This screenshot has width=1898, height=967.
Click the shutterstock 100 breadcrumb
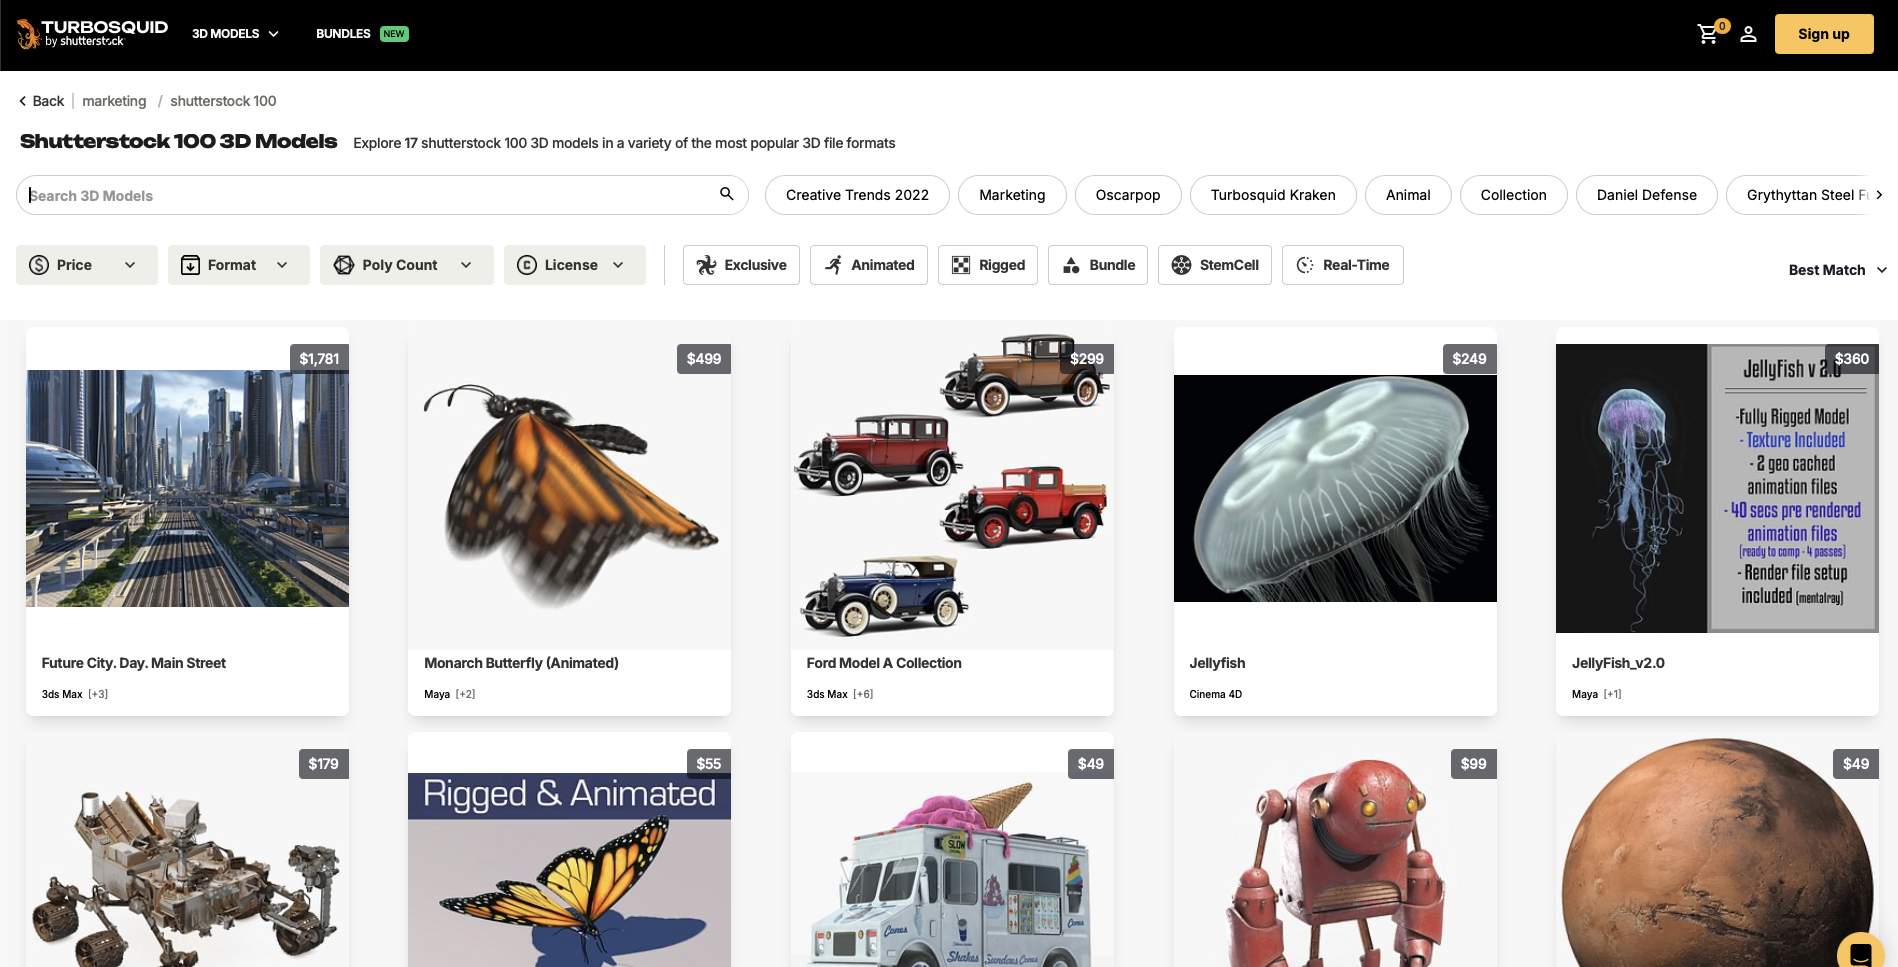pyautogui.click(x=223, y=101)
